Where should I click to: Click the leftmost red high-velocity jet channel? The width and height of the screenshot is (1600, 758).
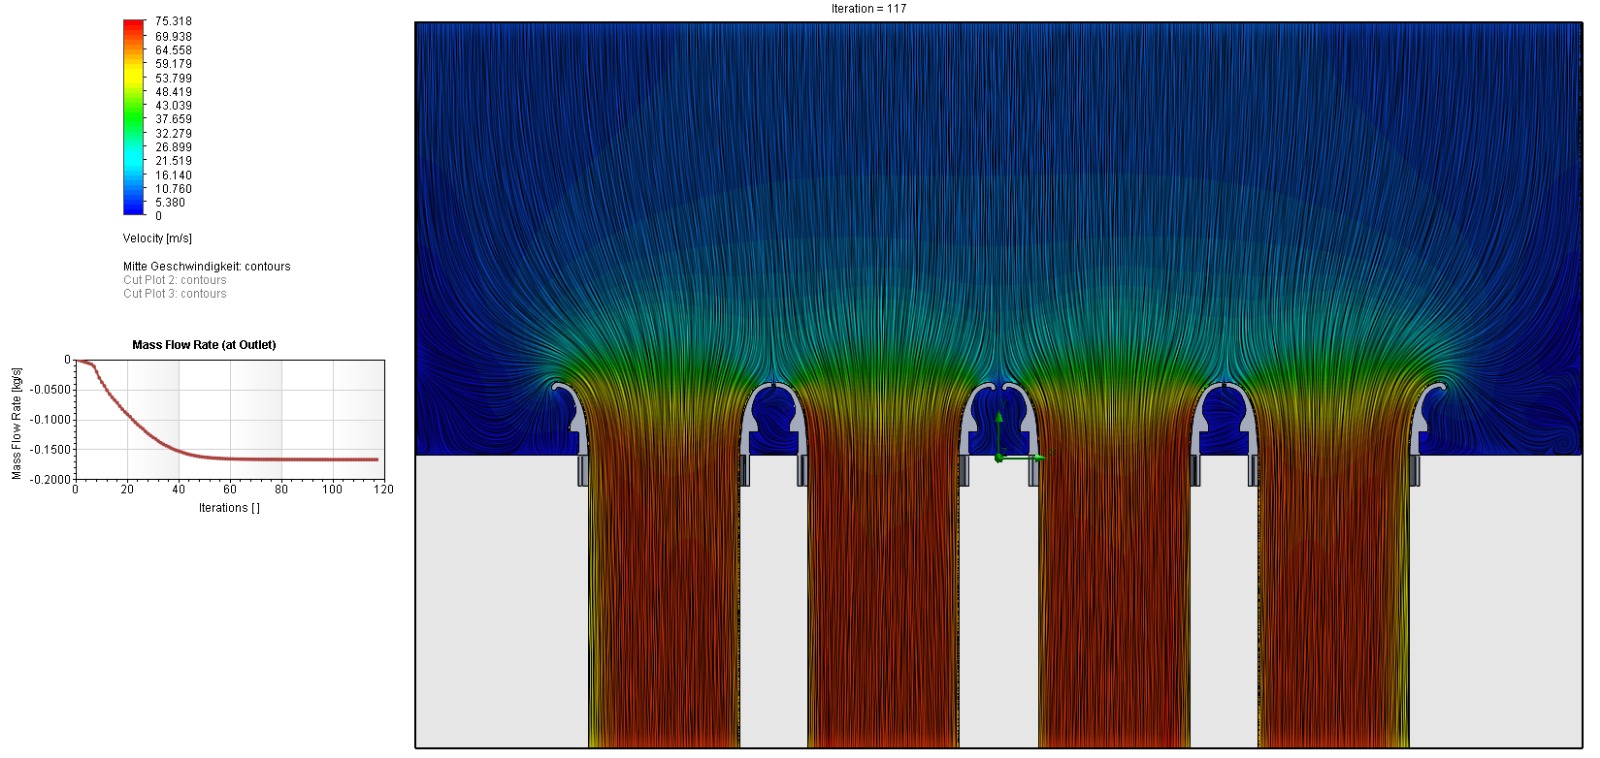click(x=664, y=600)
